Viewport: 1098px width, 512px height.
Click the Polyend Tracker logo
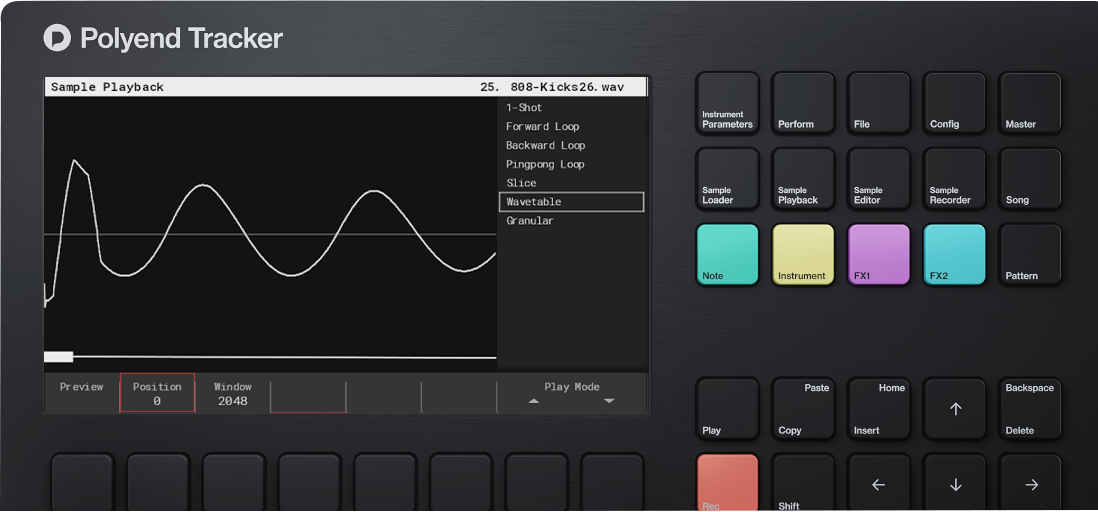tap(163, 38)
